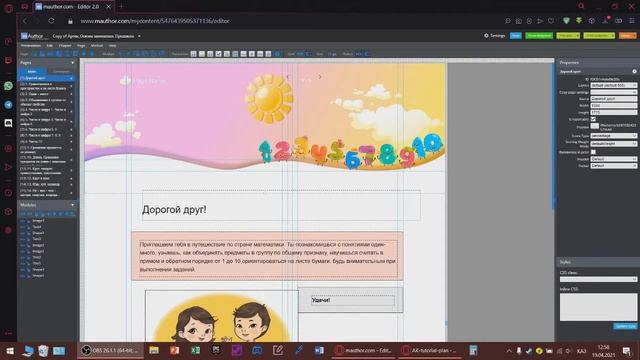
Task: Toggle the Randomize in print checkbox
Action: [593, 152]
